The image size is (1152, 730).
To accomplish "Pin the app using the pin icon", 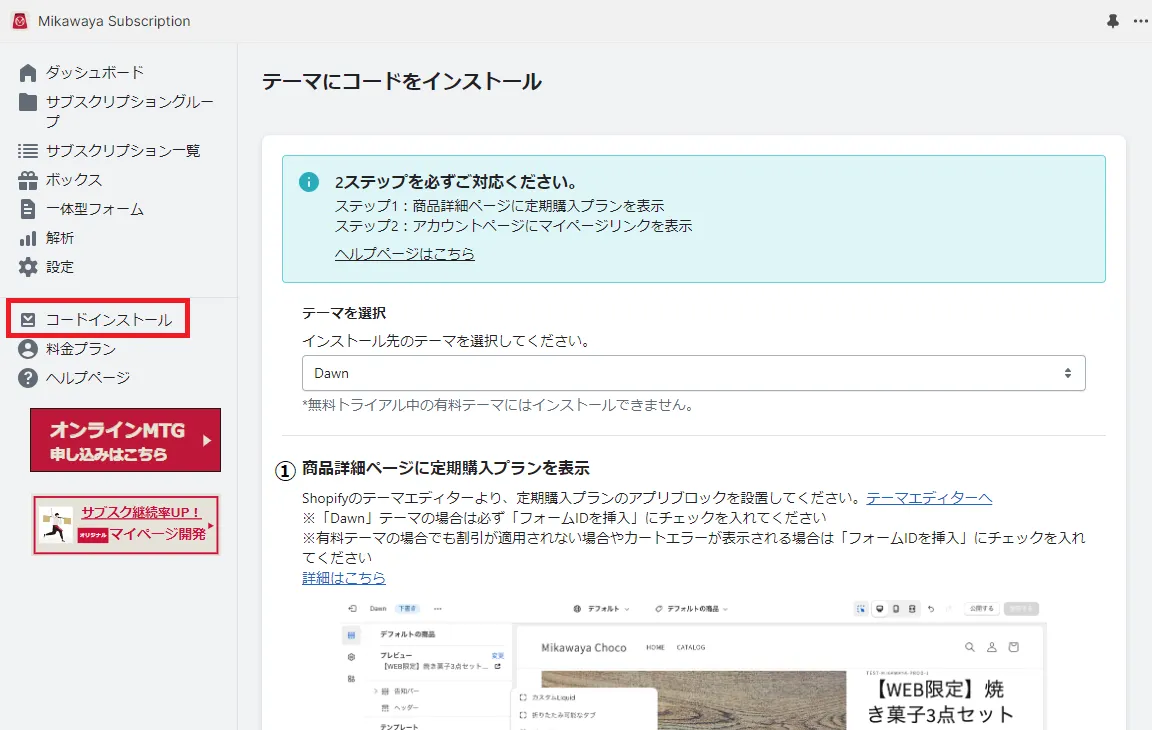I will 1112,21.
